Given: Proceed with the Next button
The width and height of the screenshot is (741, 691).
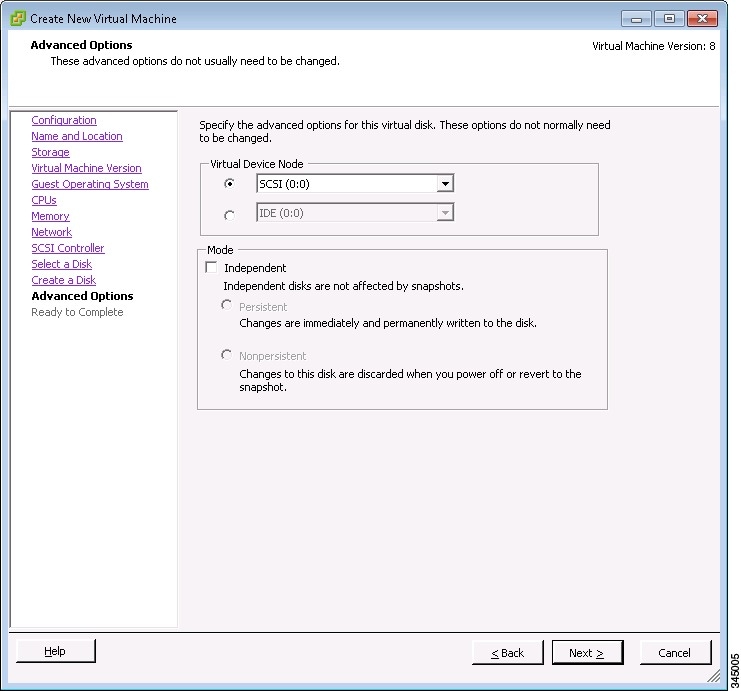Looking at the screenshot, I should (x=587, y=653).
